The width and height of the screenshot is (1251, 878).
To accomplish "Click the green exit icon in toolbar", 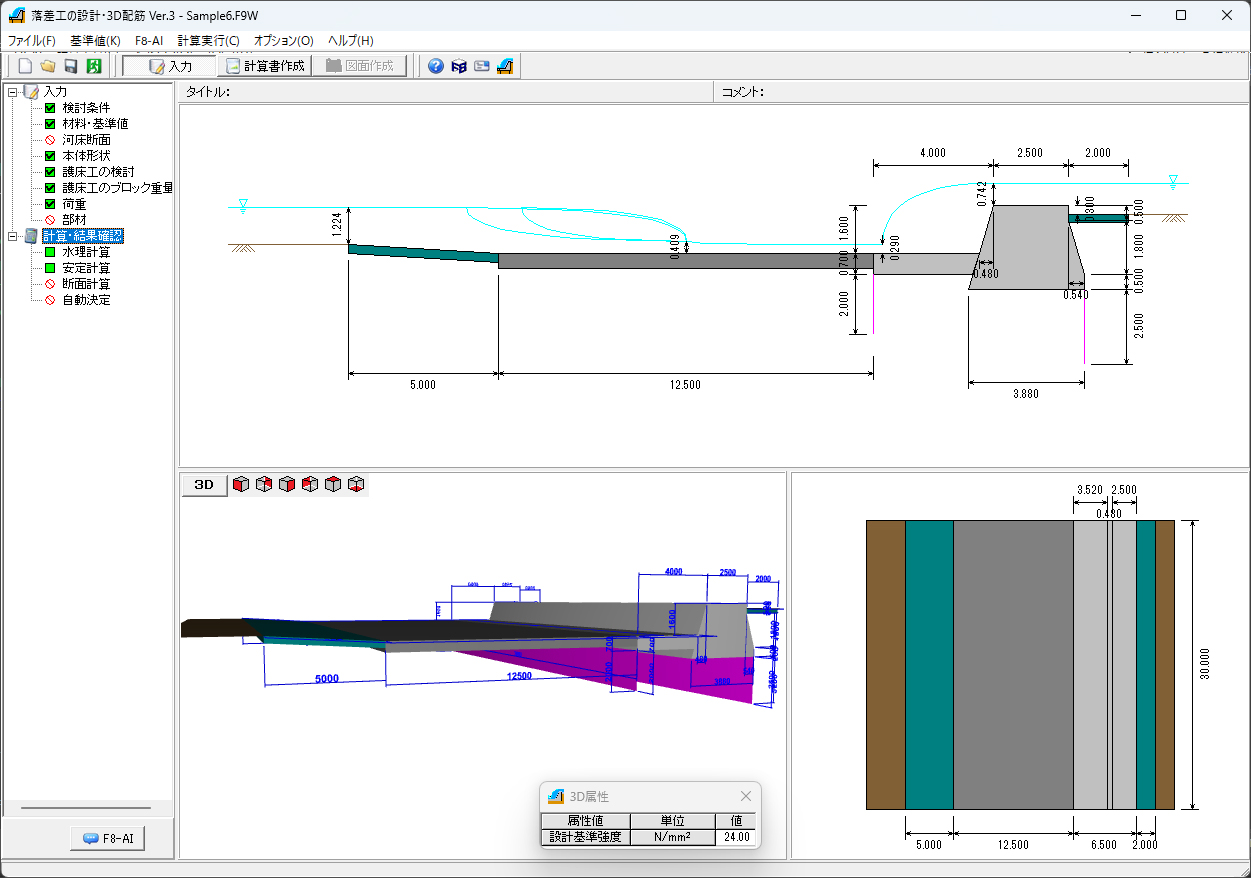I will 94,66.
